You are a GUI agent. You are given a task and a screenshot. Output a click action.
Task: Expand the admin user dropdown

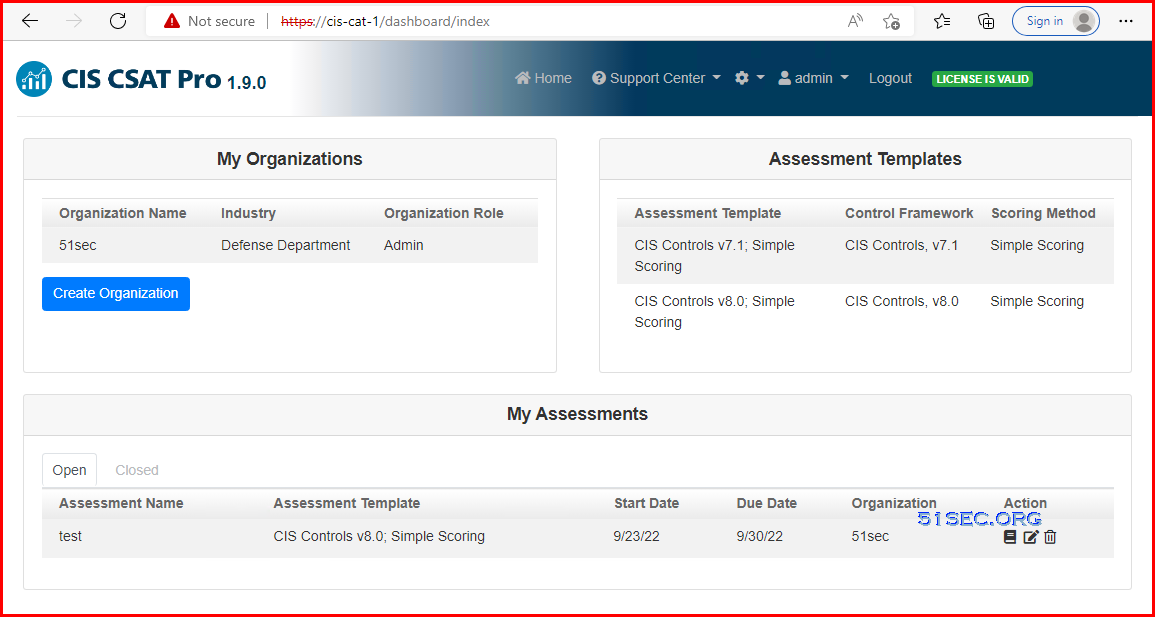(x=814, y=78)
